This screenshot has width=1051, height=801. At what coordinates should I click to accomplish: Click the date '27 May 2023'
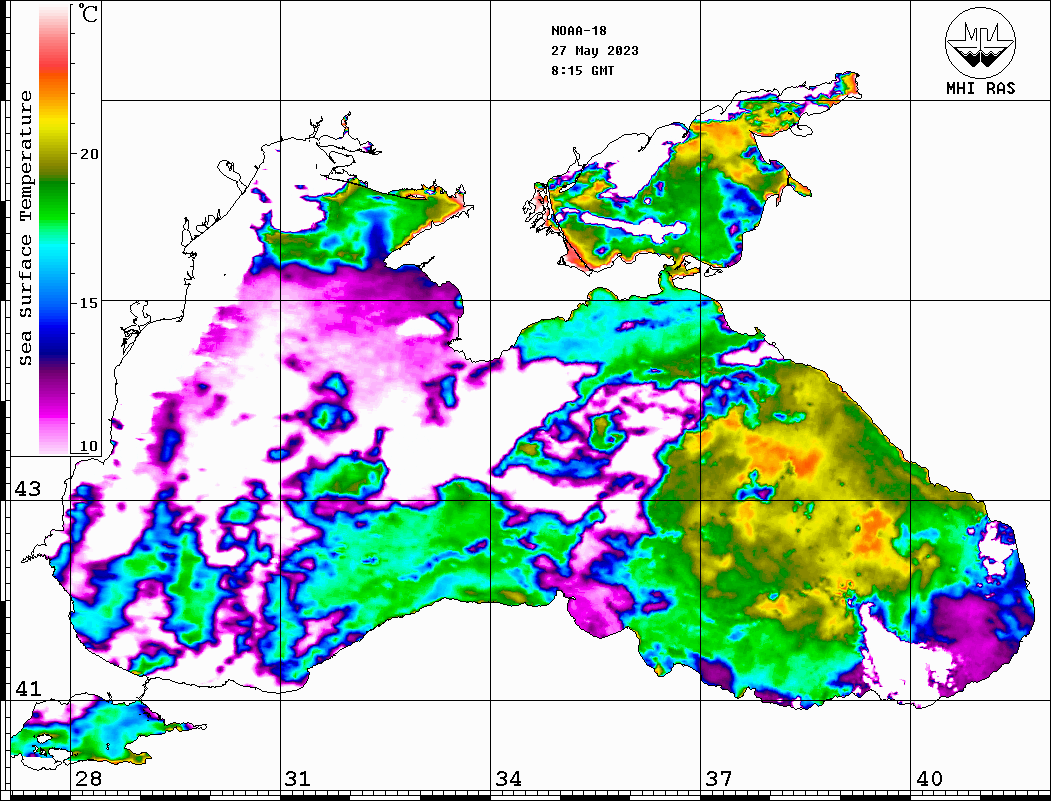595,51
